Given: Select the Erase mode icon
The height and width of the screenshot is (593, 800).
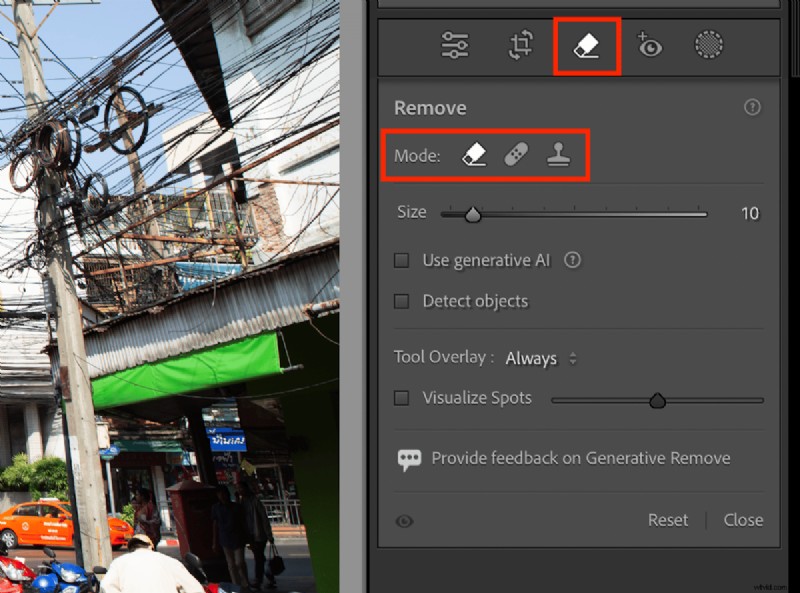Looking at the screenshot, I should pos(475,153).
